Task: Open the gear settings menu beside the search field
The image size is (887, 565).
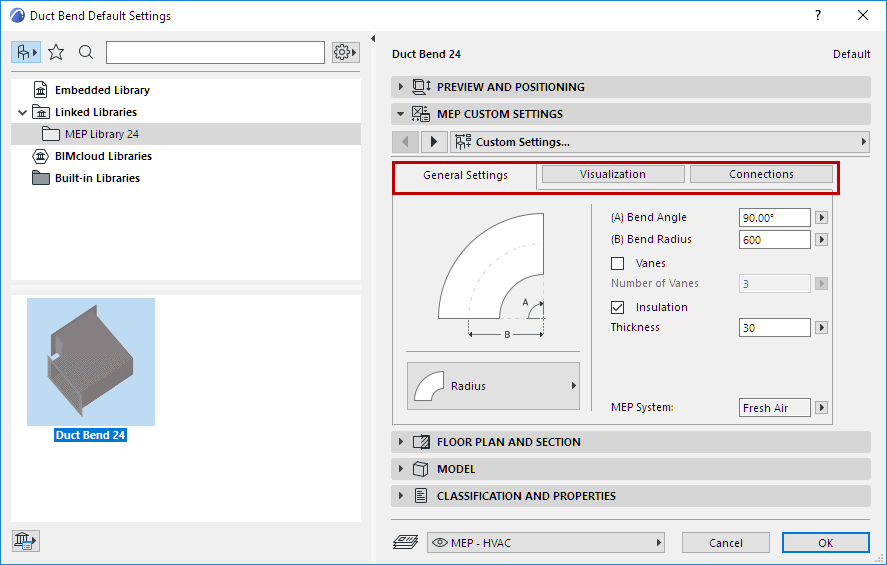Action: click(x=346, y=53)
